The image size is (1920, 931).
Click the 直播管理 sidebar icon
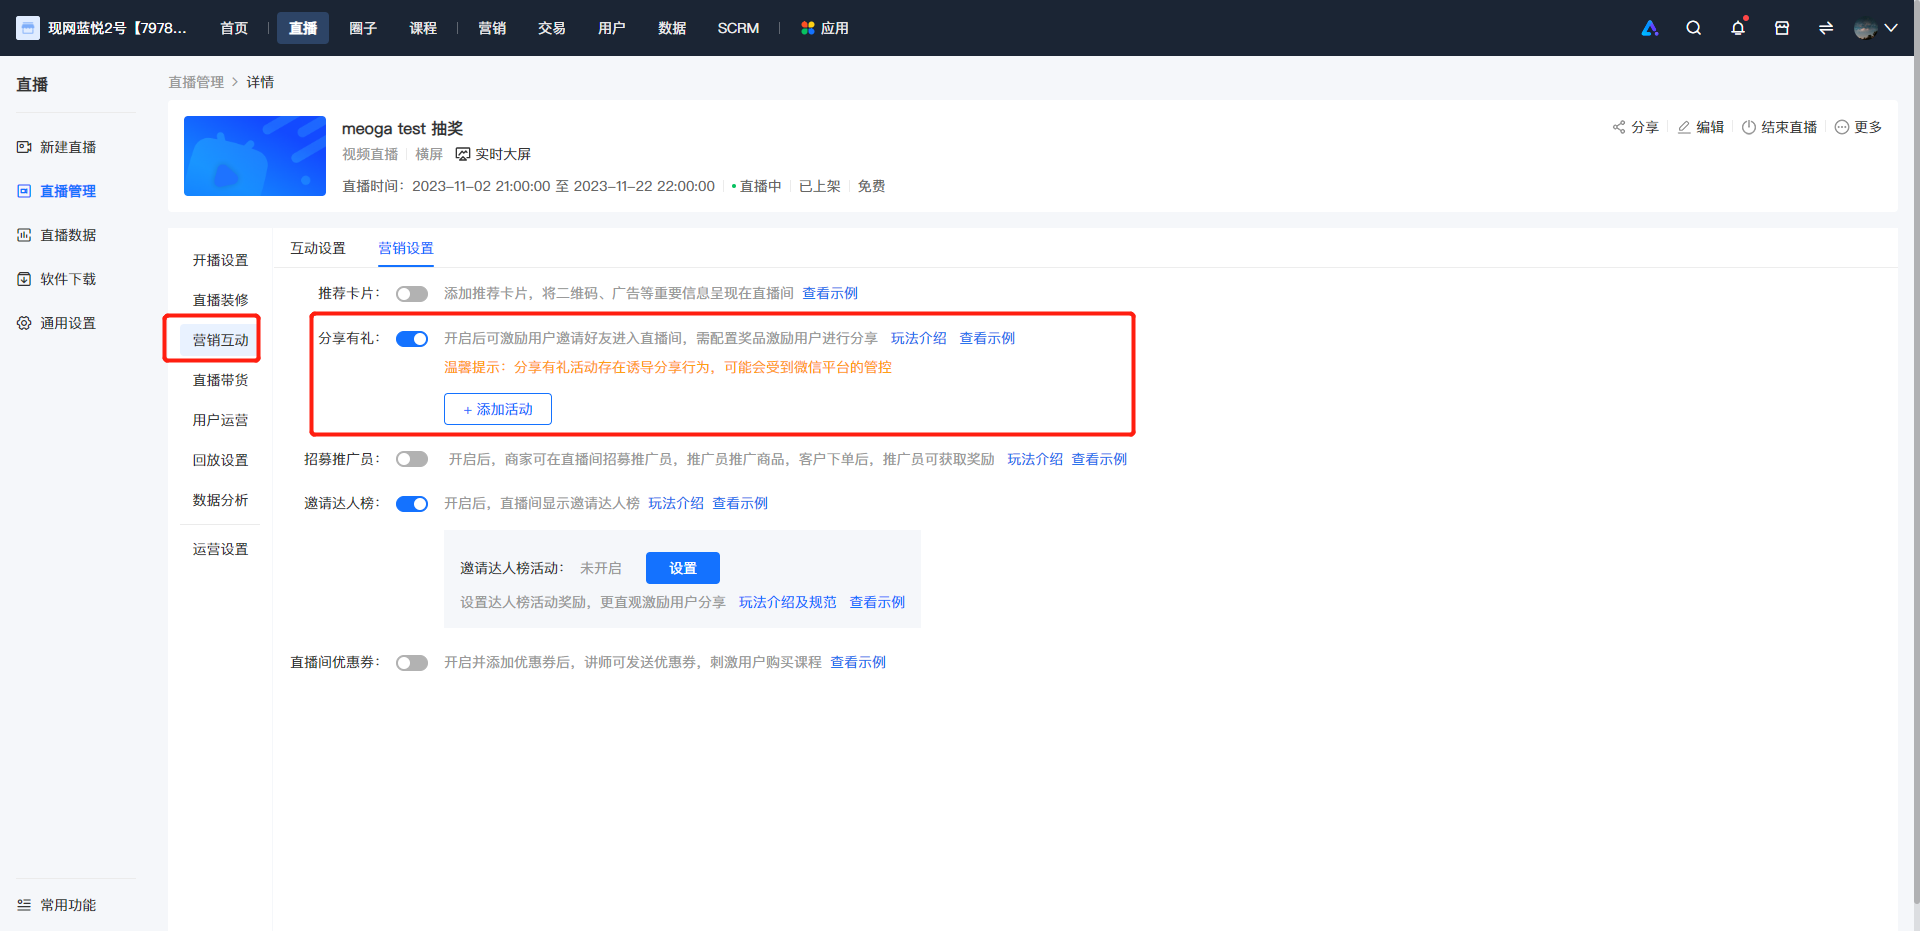[24, 191]
